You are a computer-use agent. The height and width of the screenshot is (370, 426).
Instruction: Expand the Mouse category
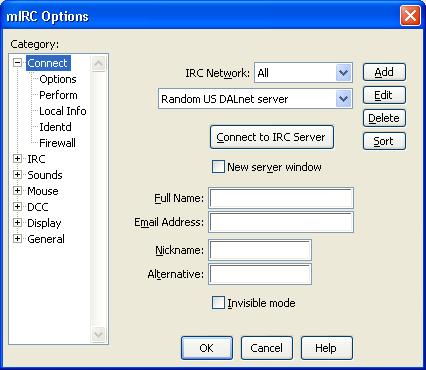17,191
